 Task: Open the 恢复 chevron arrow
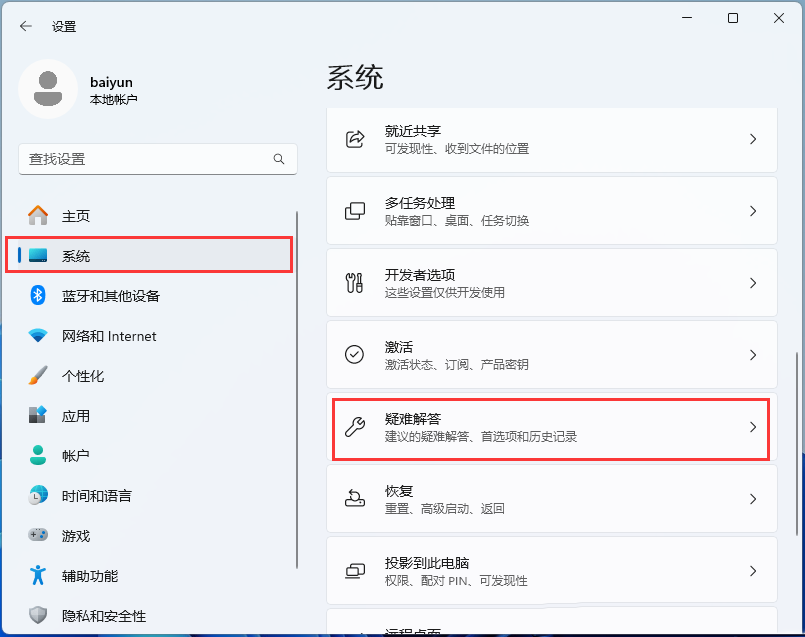tap(753, 499)
